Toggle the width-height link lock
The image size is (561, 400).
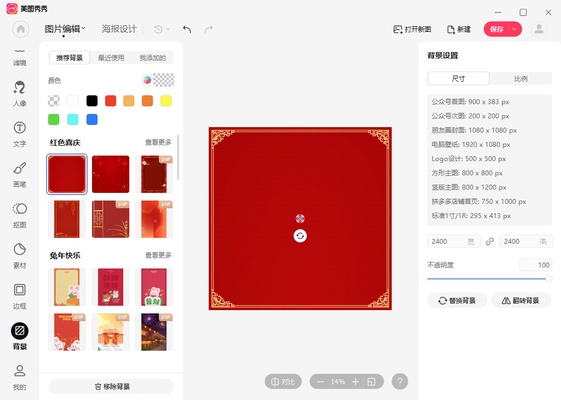490,242
